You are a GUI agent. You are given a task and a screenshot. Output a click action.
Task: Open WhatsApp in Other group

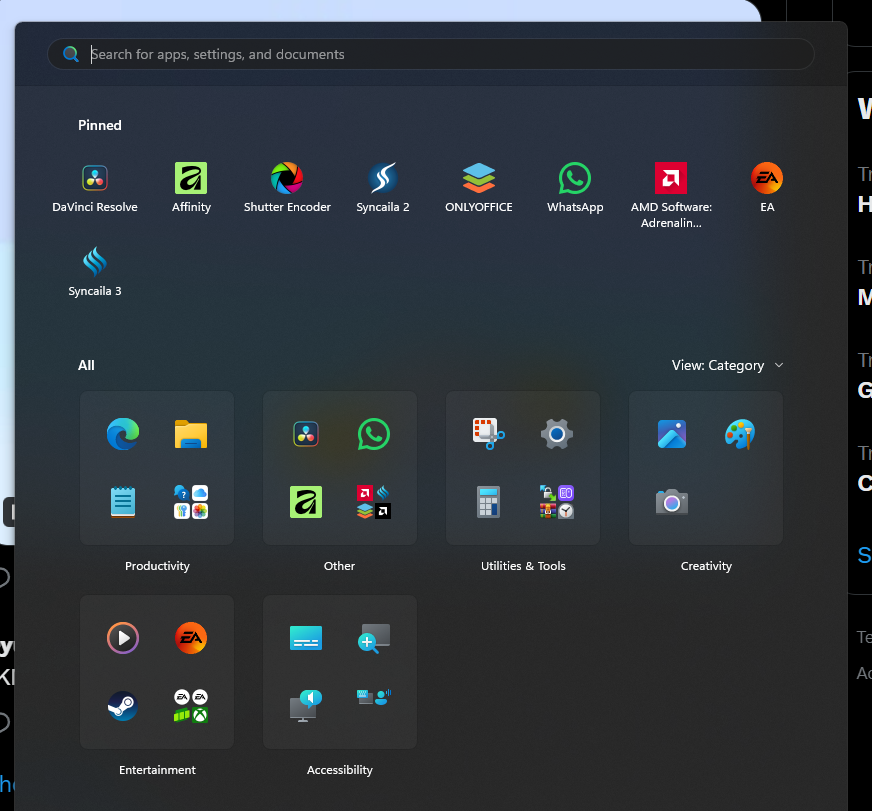click(374, 434)
